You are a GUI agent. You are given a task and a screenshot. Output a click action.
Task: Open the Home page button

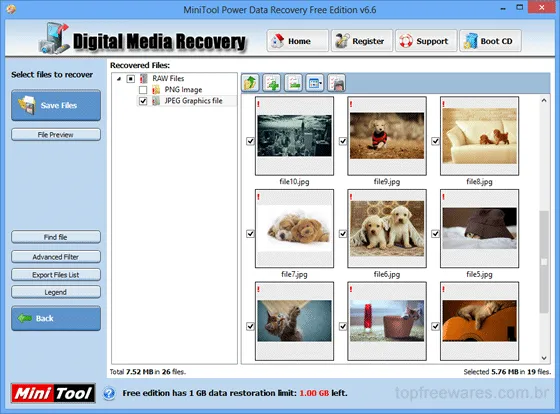click(x=298, y=41)
